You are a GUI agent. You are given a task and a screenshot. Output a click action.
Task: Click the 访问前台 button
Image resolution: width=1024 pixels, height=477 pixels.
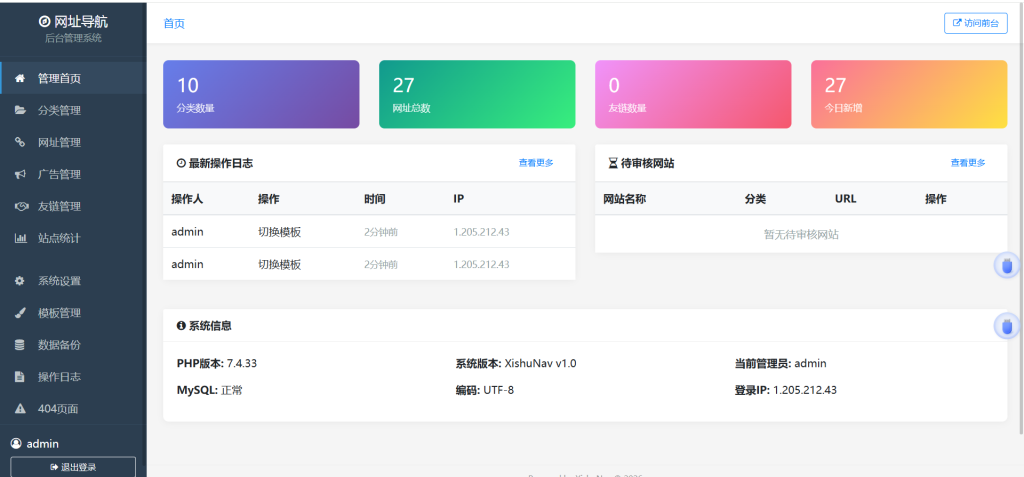tap(976, 23)
